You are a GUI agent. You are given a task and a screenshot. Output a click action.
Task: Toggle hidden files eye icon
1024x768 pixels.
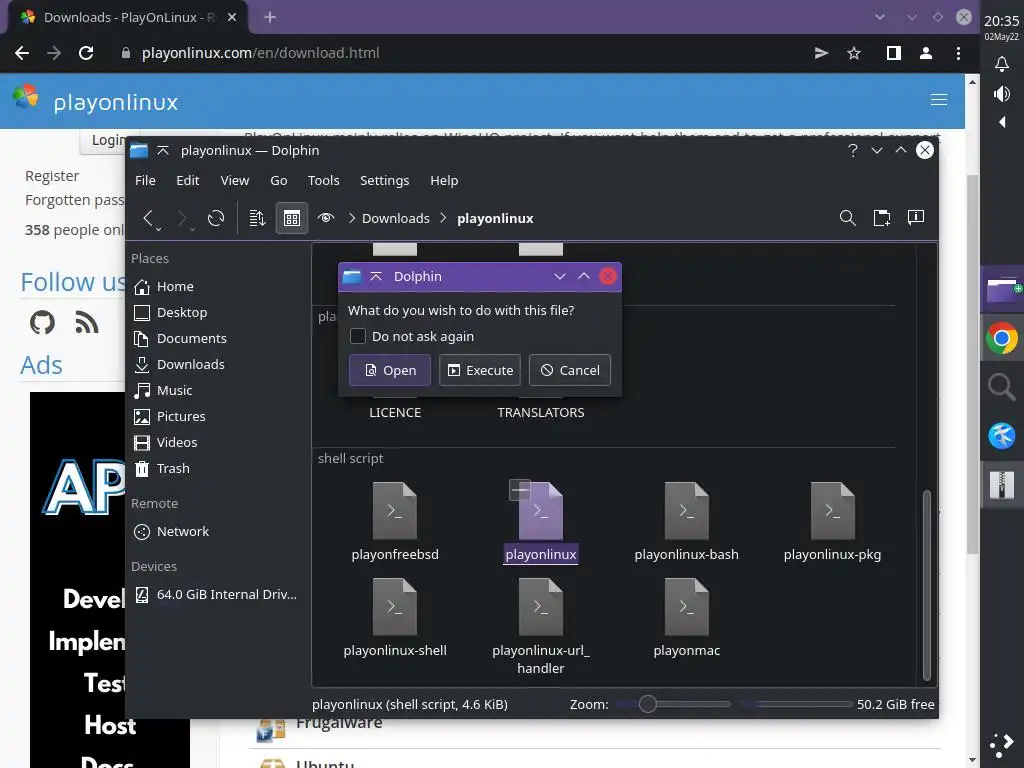(326, 217)
